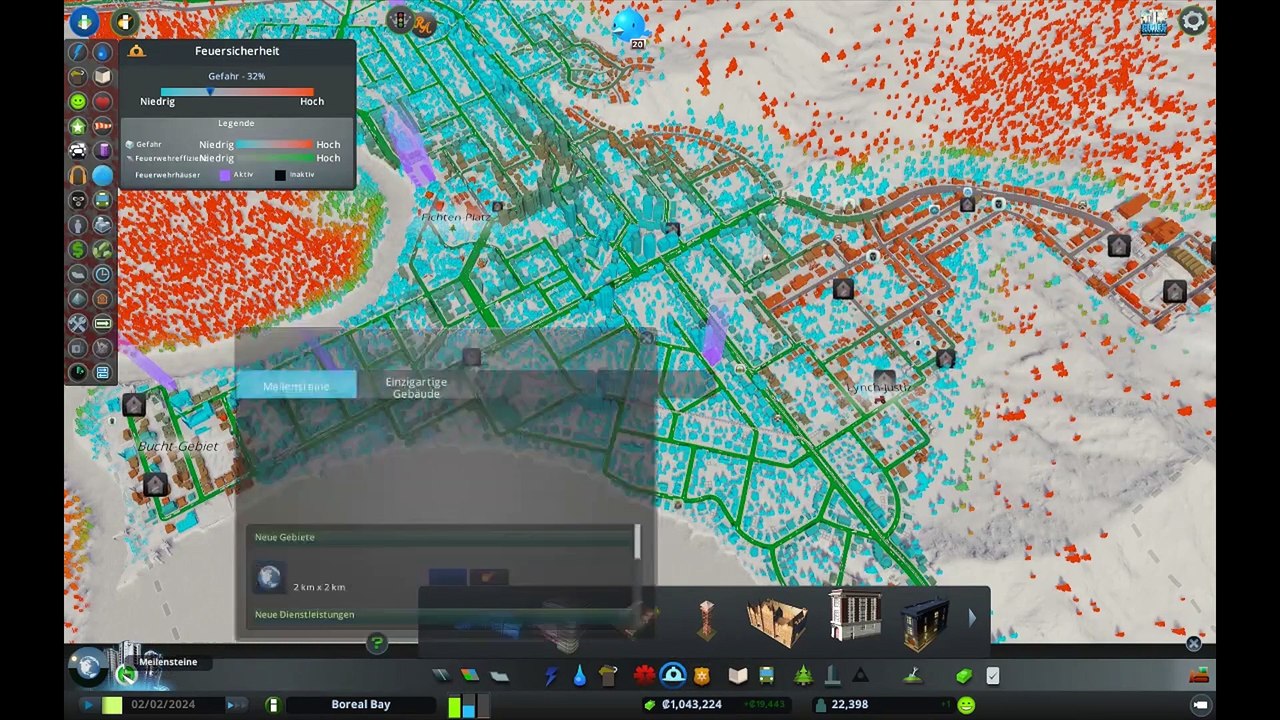Toggle the free camera mode icon
Image resolution: width=1280 pixels, height=720 pixels.
tap(1200, 705)
